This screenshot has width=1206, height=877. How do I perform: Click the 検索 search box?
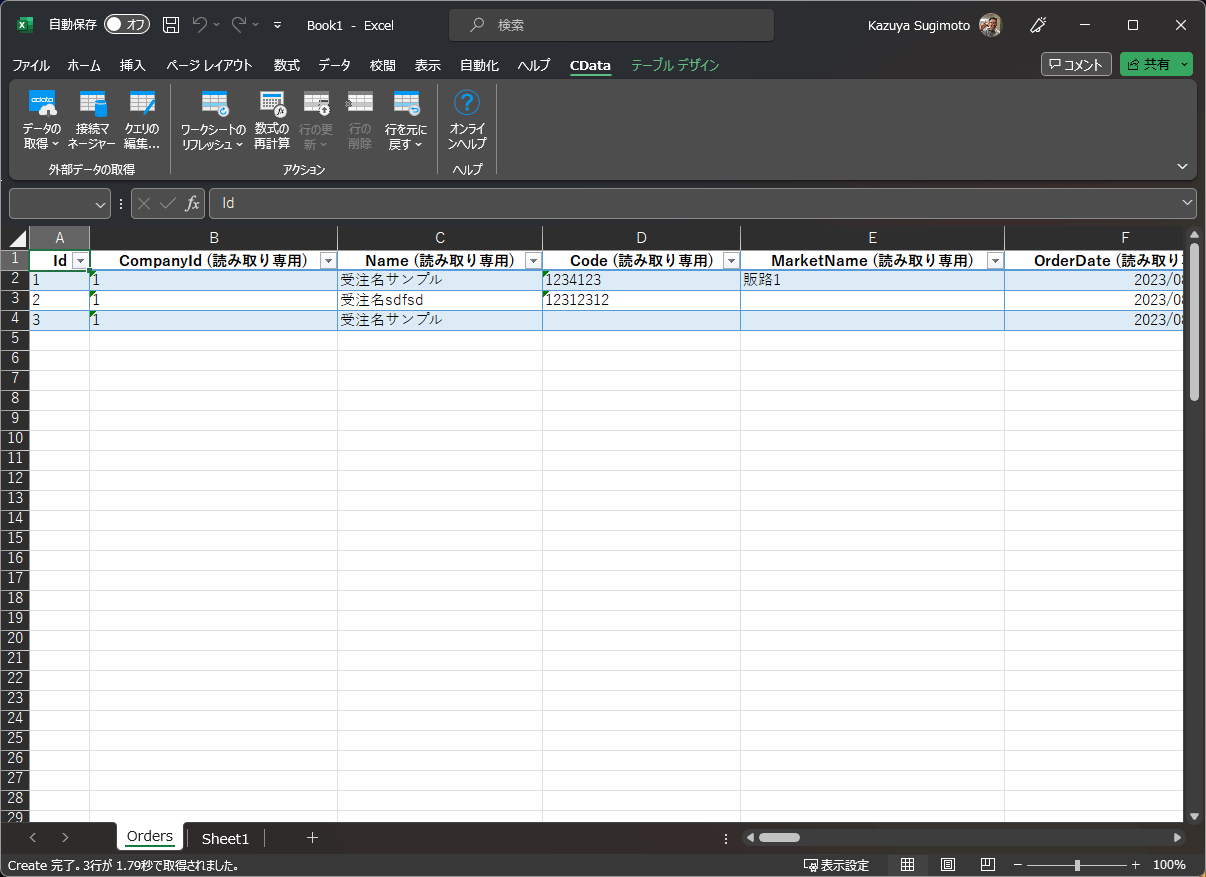(611, 25)
